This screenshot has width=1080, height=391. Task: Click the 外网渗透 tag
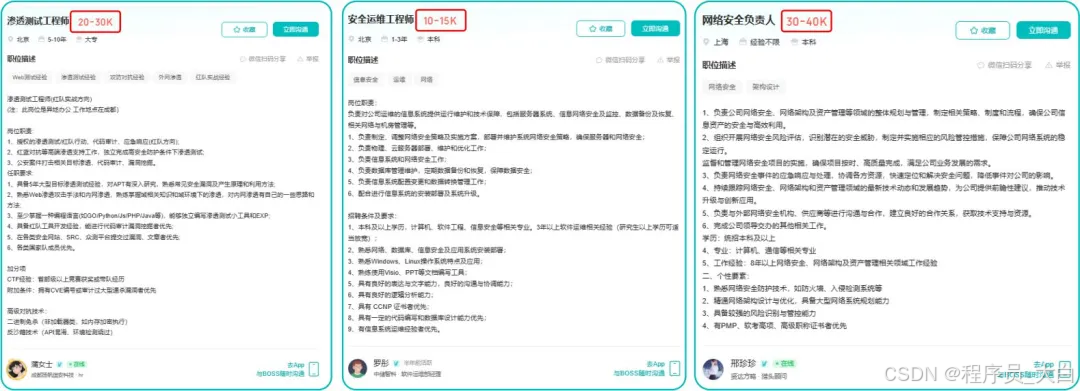[170, 78]
